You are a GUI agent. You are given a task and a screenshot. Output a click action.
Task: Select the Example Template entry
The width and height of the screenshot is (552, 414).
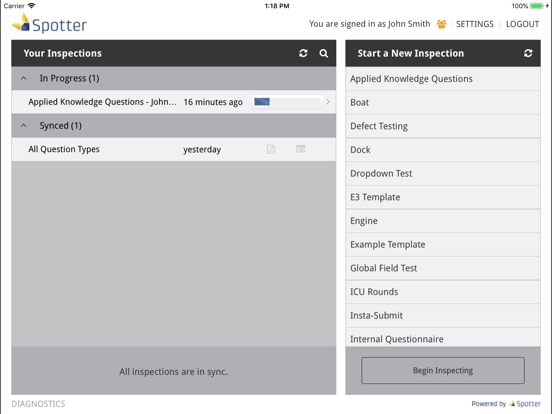(443, 244)
